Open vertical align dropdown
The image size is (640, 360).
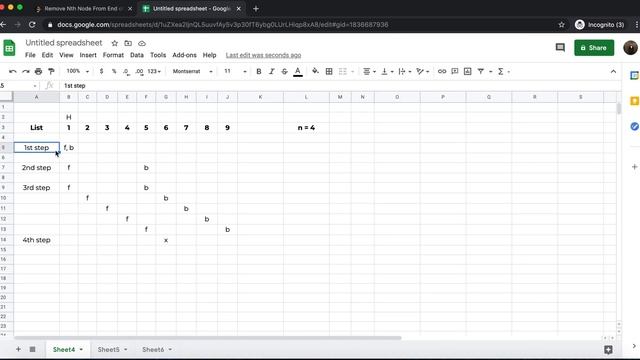pyautogui.click(x=387, y=71)
